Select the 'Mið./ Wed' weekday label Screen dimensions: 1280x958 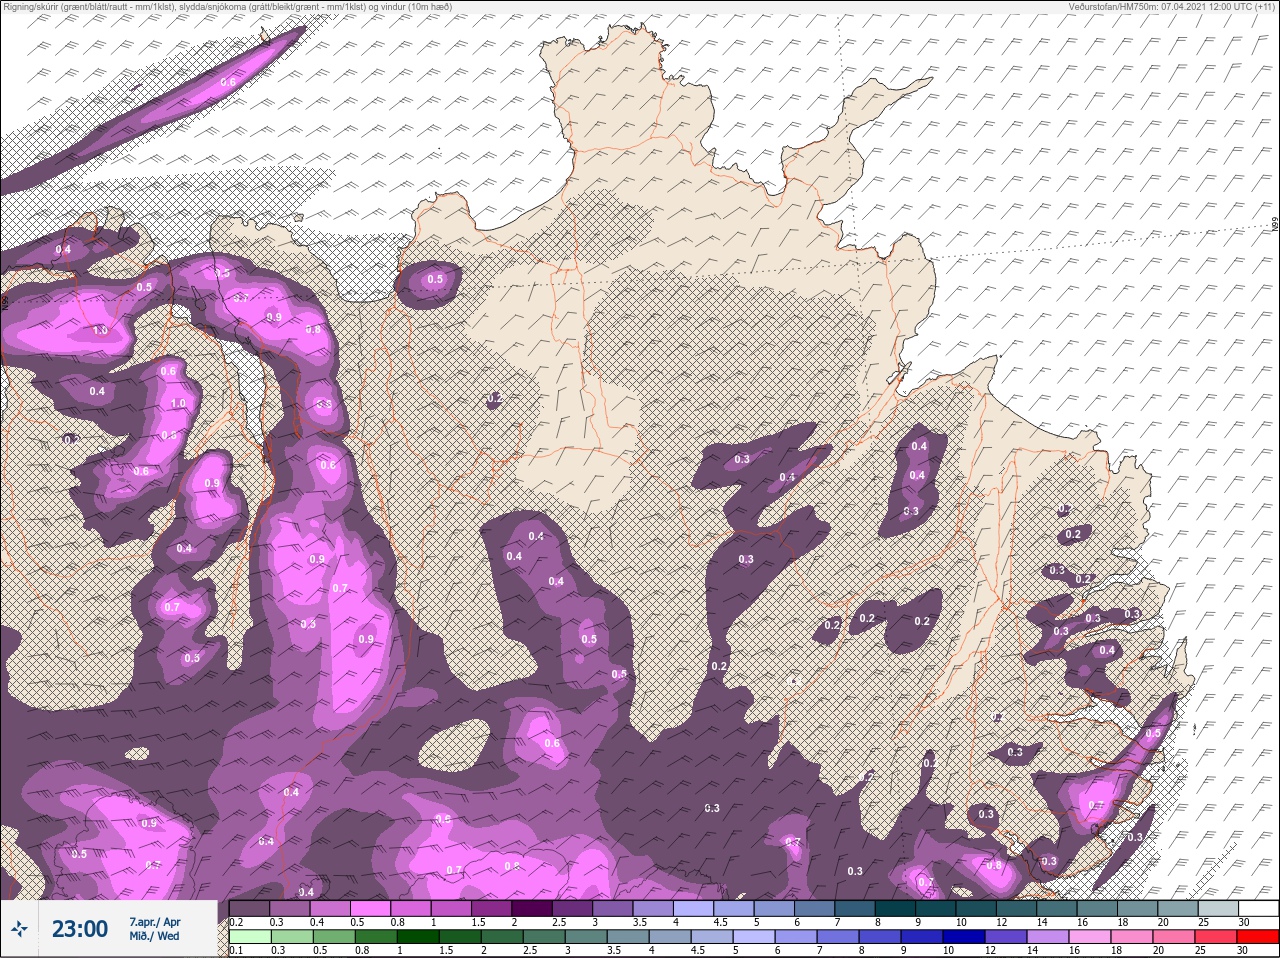click(x=155, y=936)
